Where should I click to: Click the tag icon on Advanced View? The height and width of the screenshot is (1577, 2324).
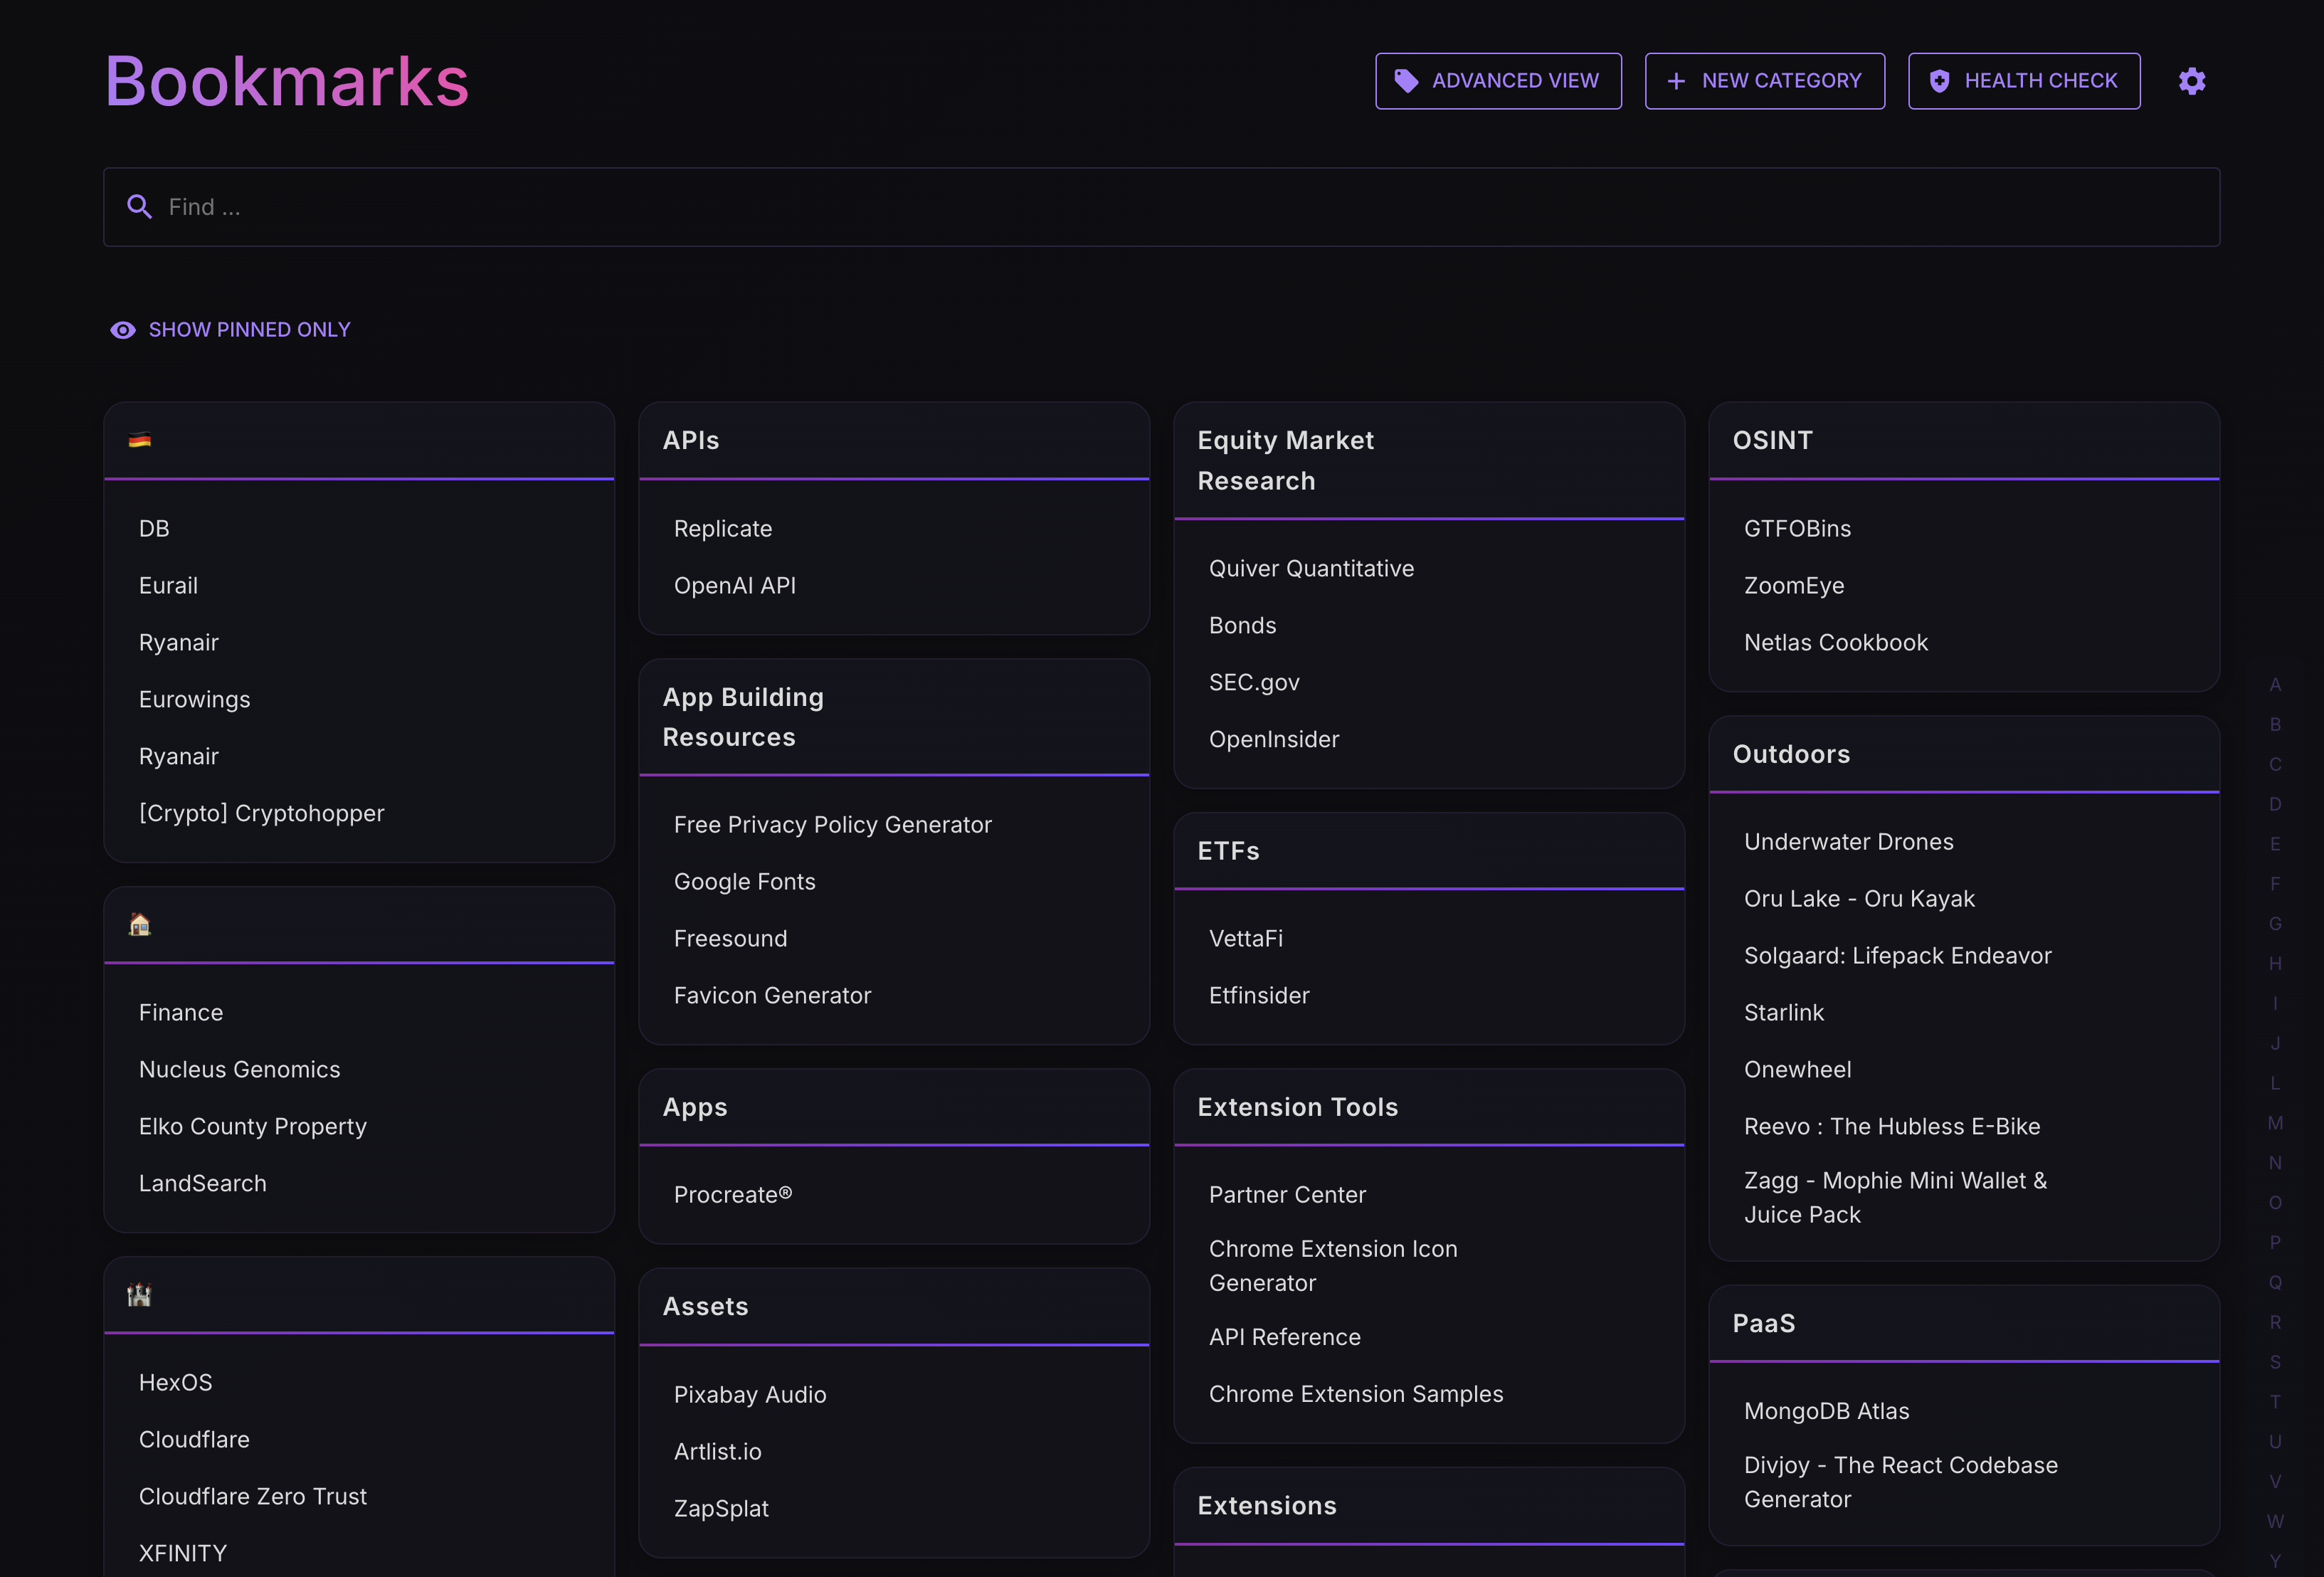[1406, 81]
